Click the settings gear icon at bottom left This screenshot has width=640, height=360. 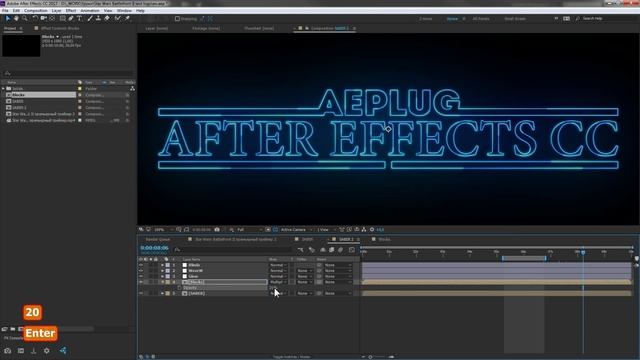coord(47,351)
